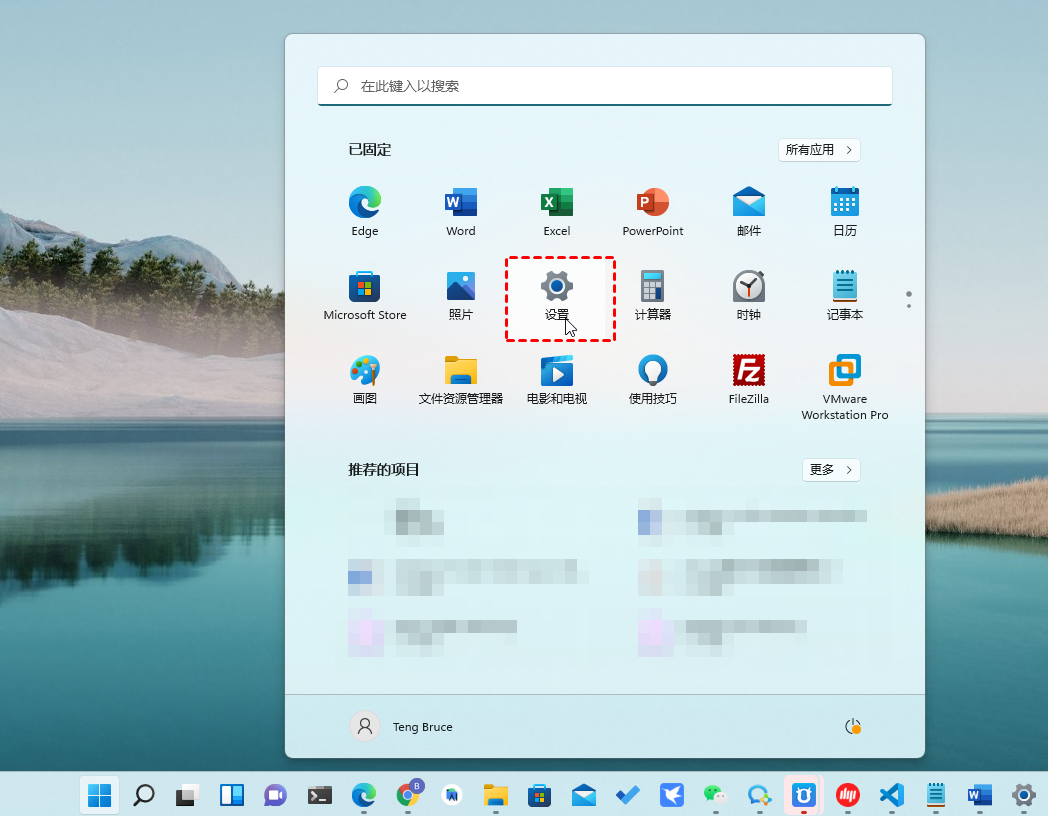1048x816 pixels.
Task: Open the Terminal from the taskbar
Action: [319, 795]
